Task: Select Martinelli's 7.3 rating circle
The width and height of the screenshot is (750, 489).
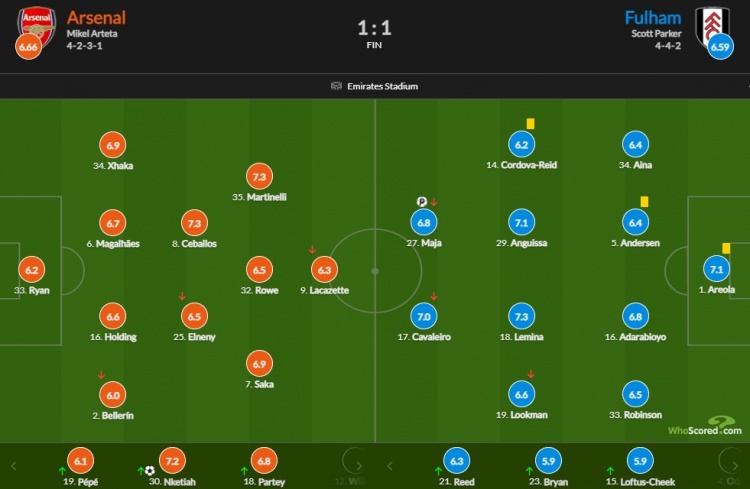Action: 259,177
